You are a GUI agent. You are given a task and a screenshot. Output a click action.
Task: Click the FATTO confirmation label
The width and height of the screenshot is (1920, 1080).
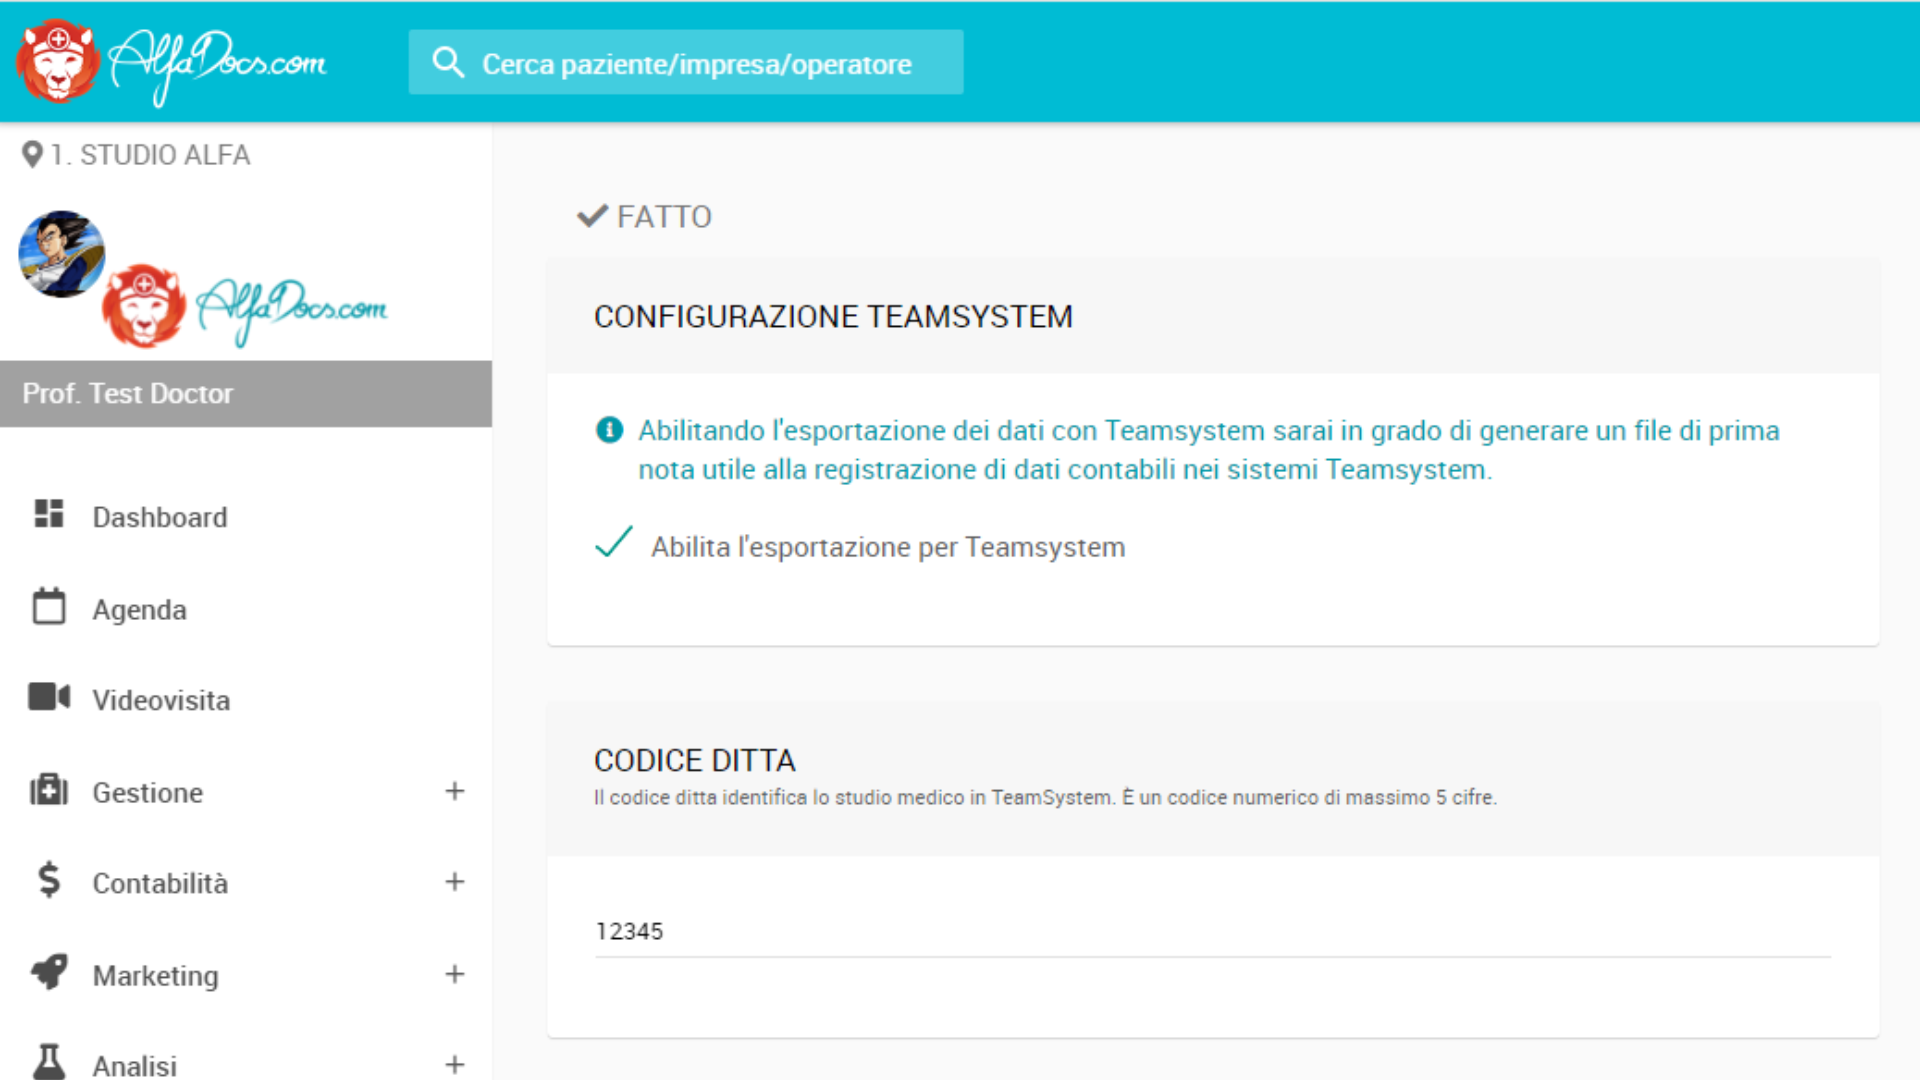[663, 216]
